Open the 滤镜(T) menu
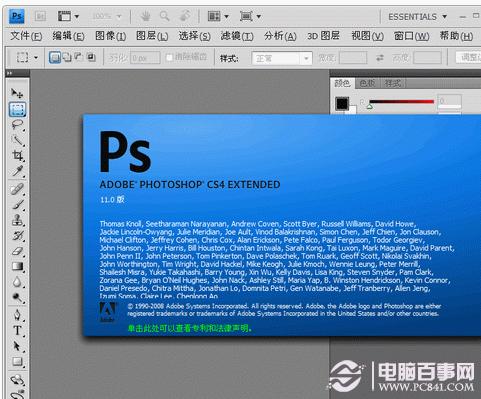The image size is (481, 399). click(x=237, y=36)
